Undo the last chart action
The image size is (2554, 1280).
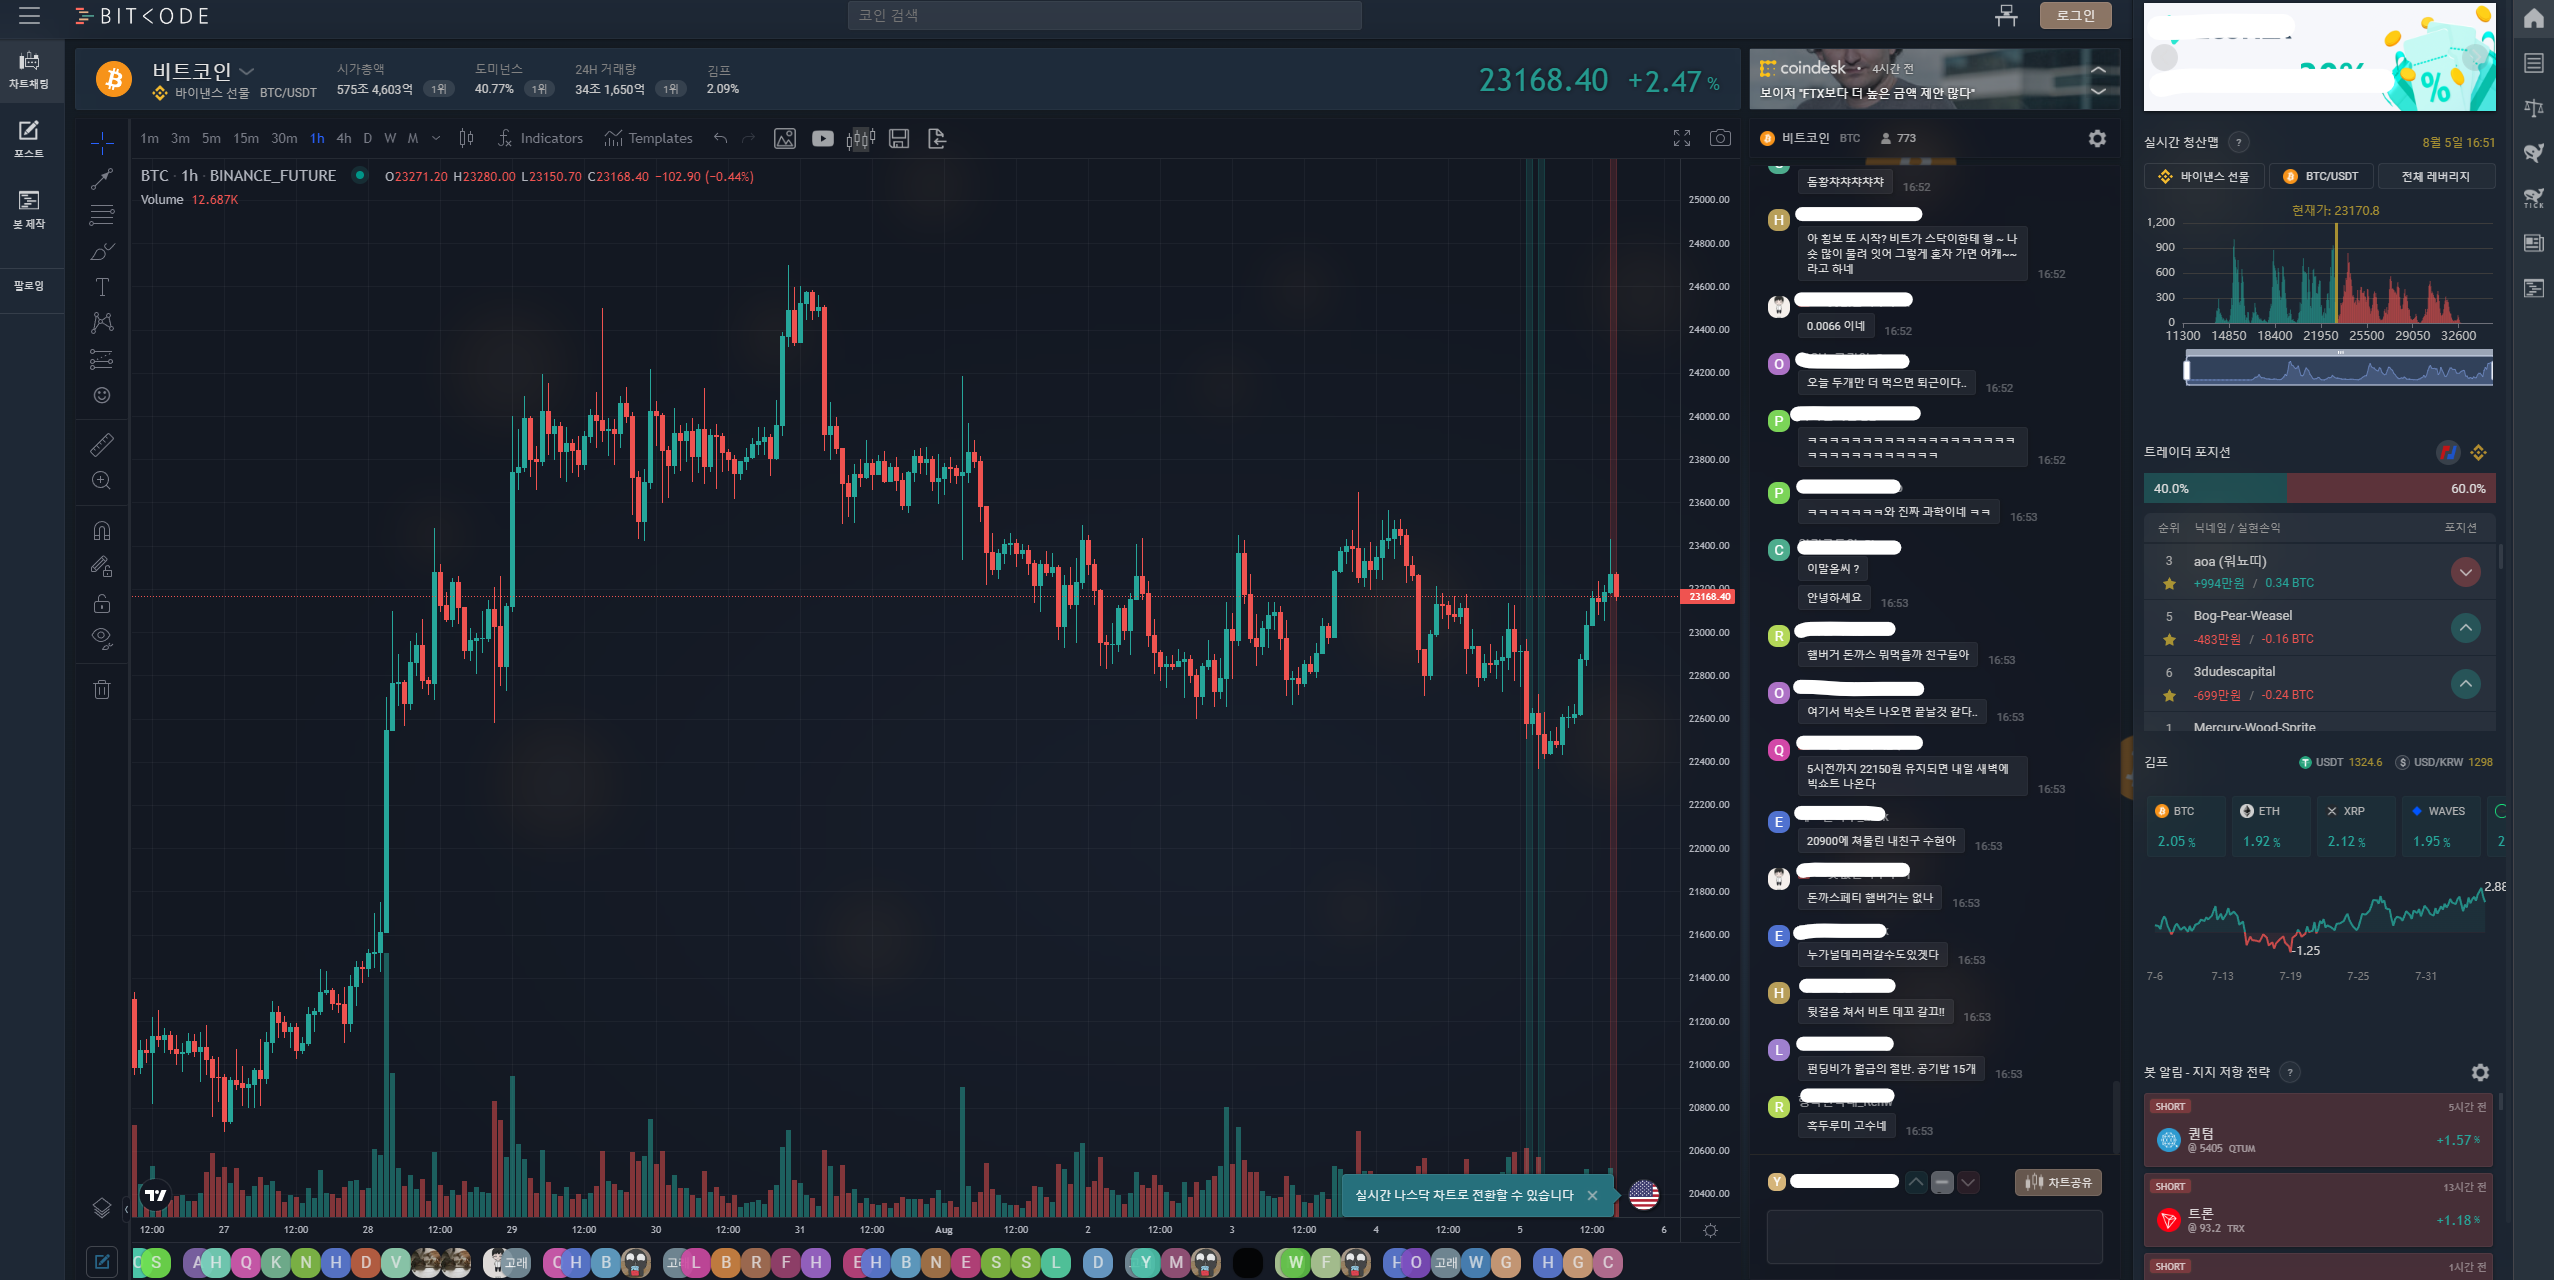click(720, 138)
